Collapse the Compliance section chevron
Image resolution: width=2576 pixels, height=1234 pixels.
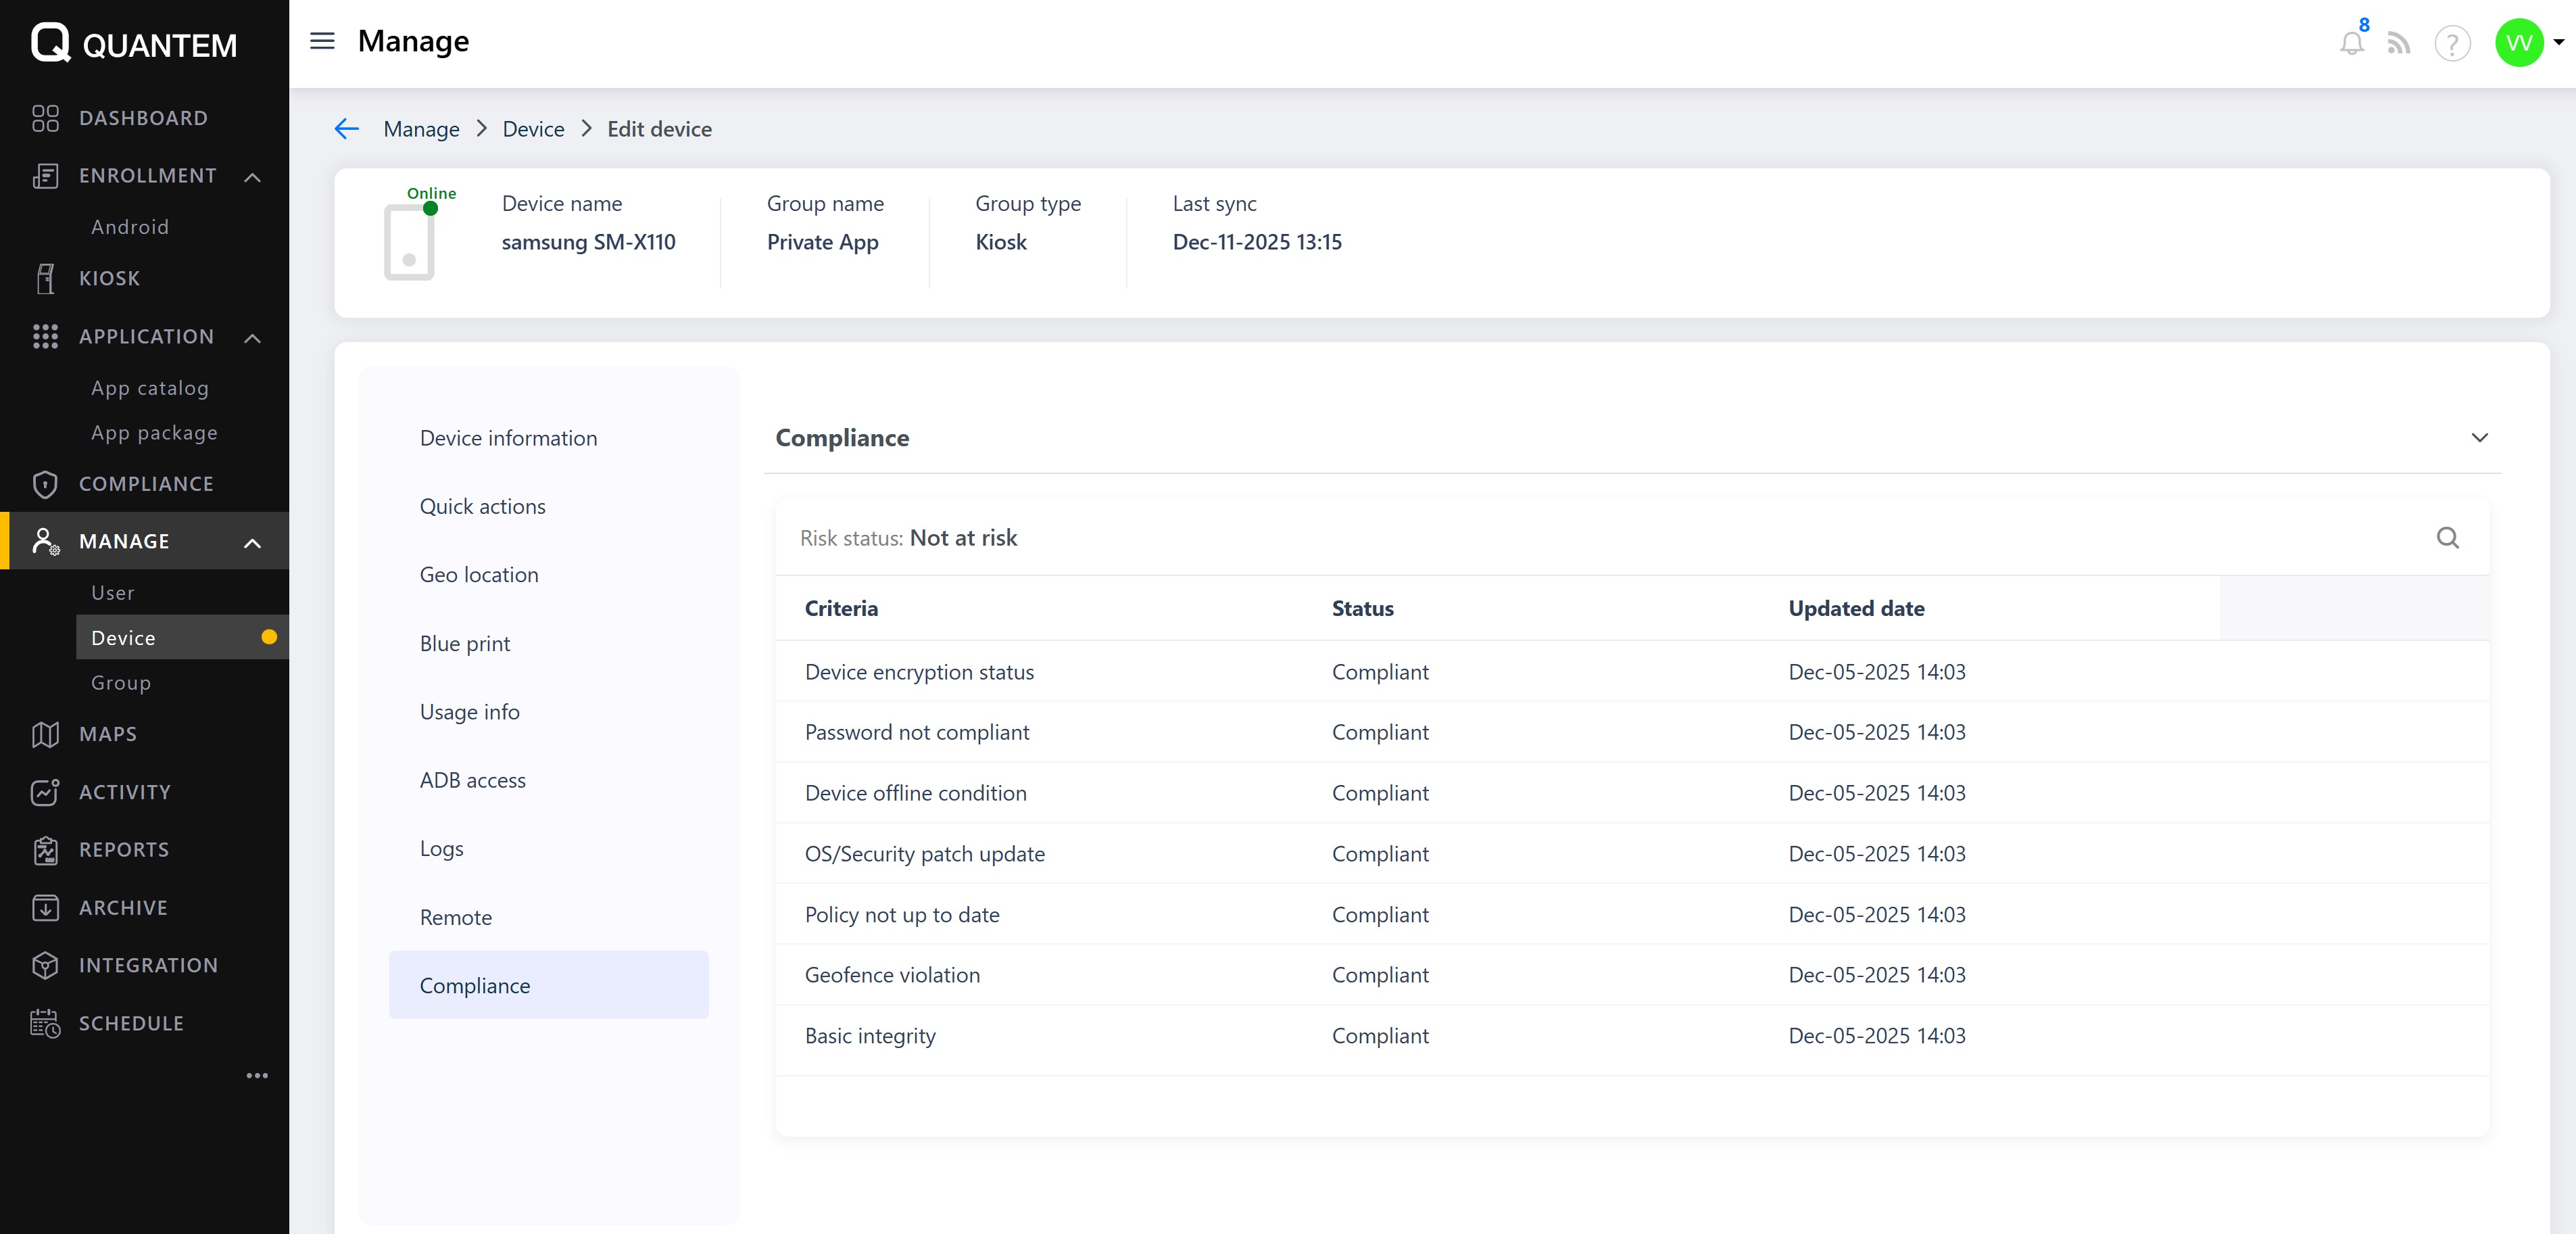pyautogui.click(x=2479, y=438)
